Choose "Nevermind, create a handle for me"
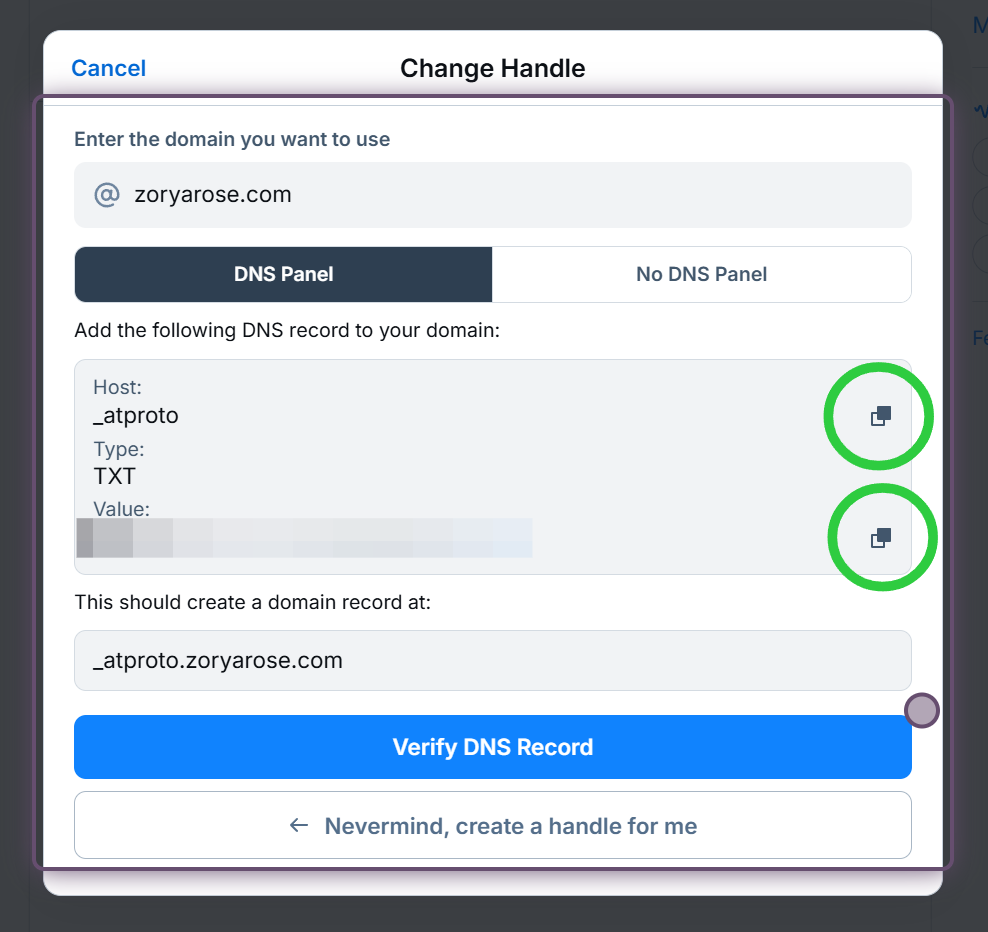988x932 pixels. (x=510, y=826)
